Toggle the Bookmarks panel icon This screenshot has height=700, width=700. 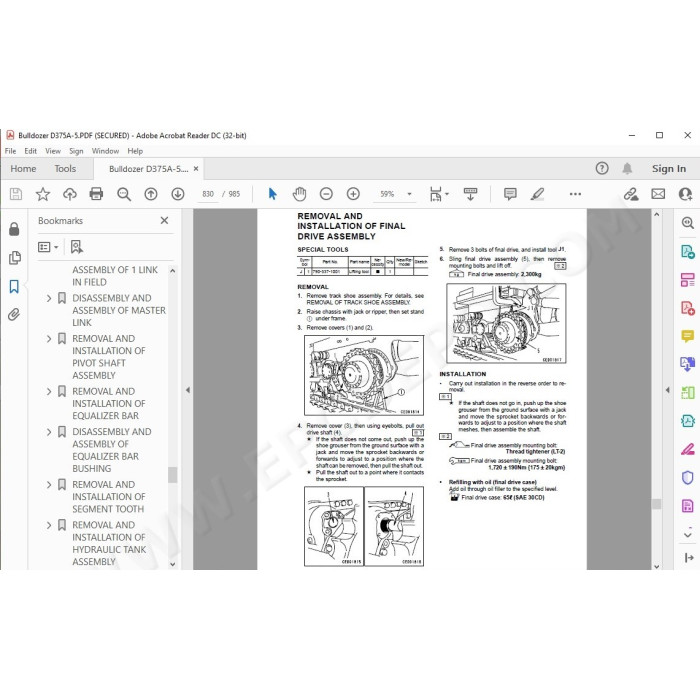pos(14,286)
